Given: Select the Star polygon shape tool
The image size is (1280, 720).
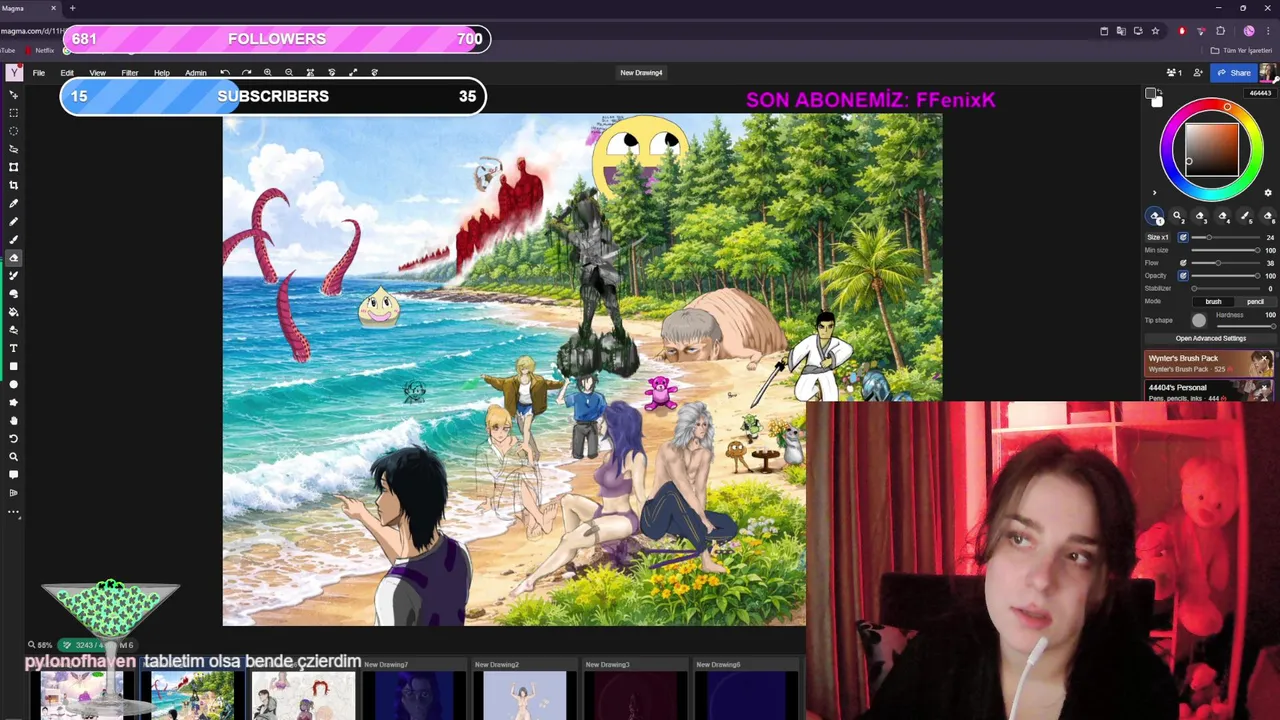Looking at the screenshot, I should pos(14,402).
